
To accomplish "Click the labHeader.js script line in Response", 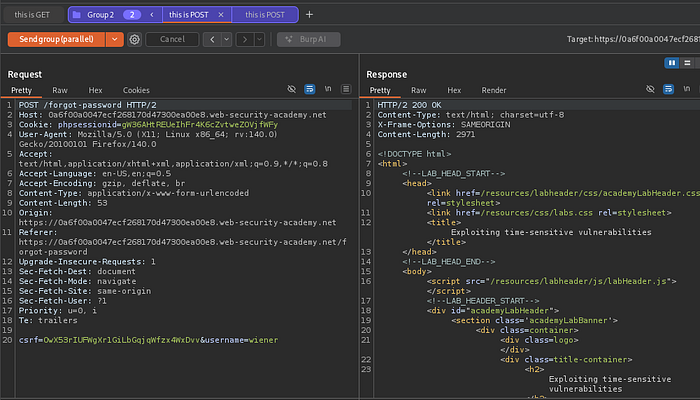I will (x=551, y=281).
